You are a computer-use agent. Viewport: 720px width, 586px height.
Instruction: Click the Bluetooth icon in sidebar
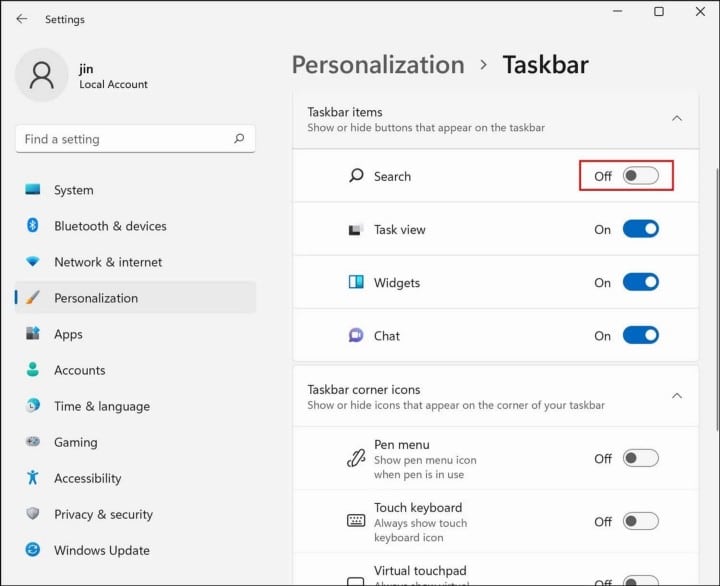click(x=33, y=225)
